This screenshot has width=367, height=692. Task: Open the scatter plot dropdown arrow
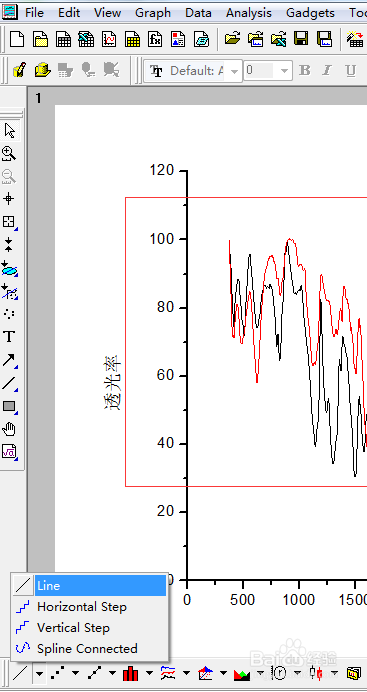(x=75, y=673)
